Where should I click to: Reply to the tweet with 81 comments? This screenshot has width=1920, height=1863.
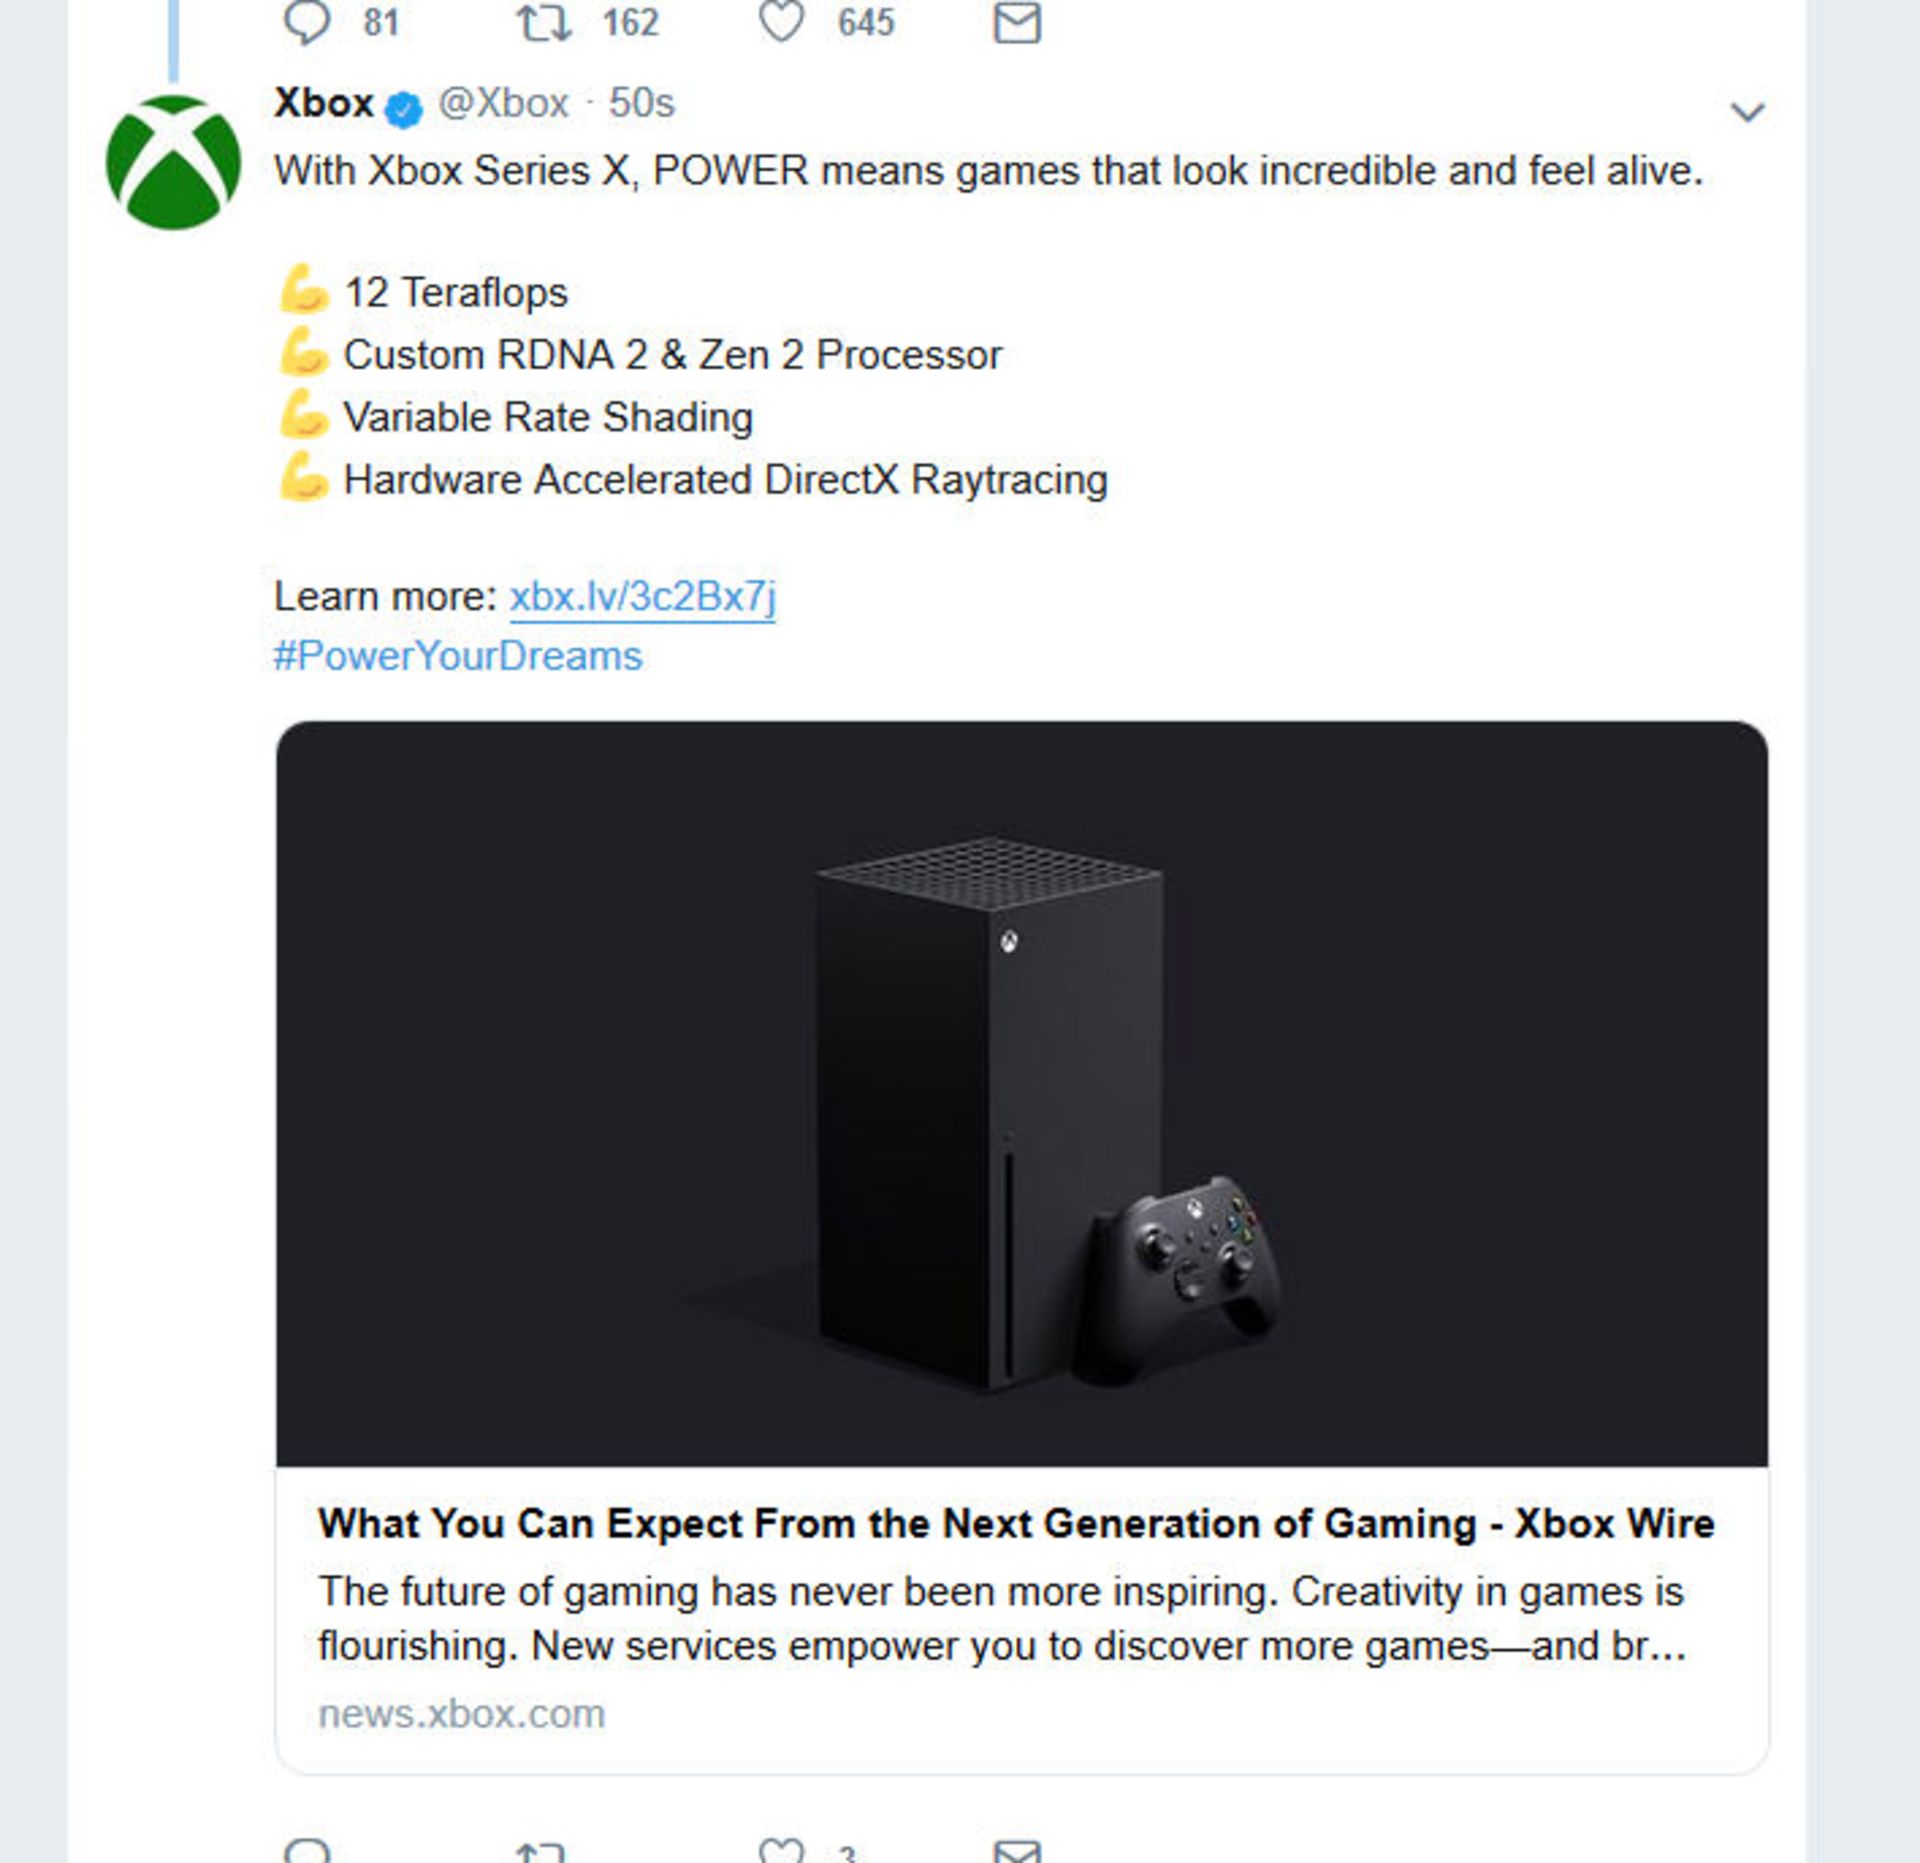click(306, 22)
